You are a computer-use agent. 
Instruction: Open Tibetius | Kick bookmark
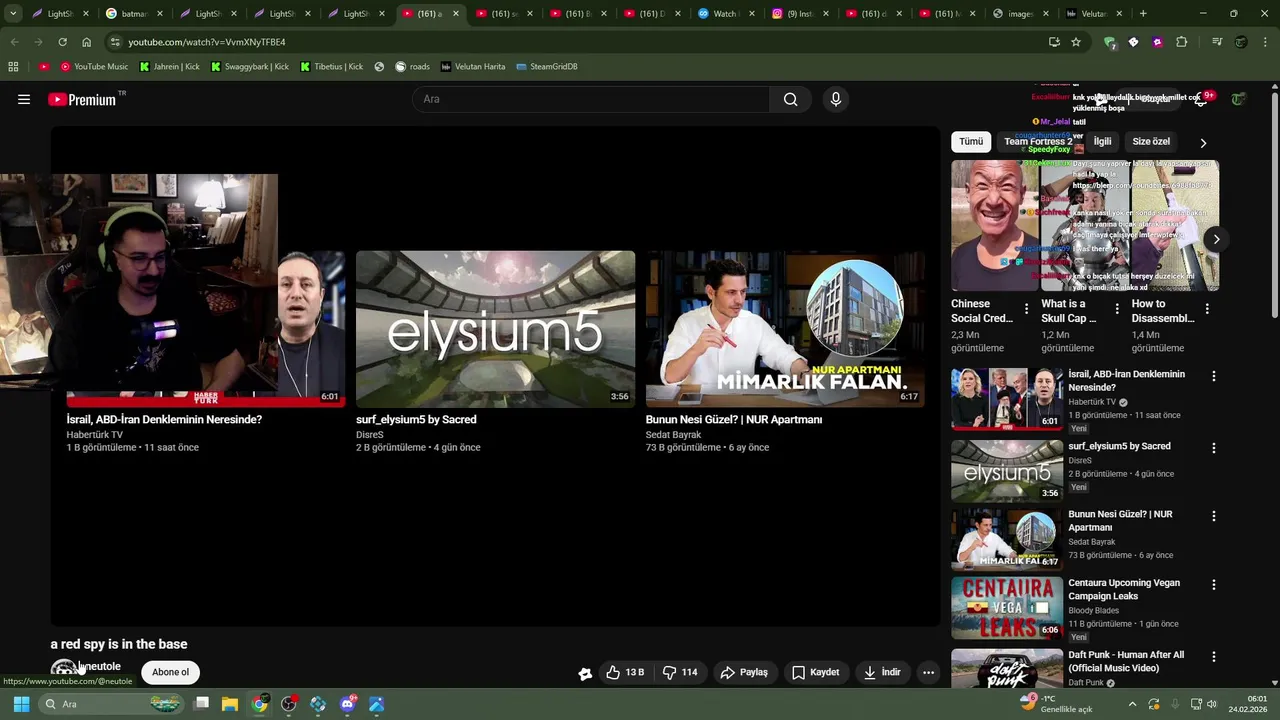332,66
